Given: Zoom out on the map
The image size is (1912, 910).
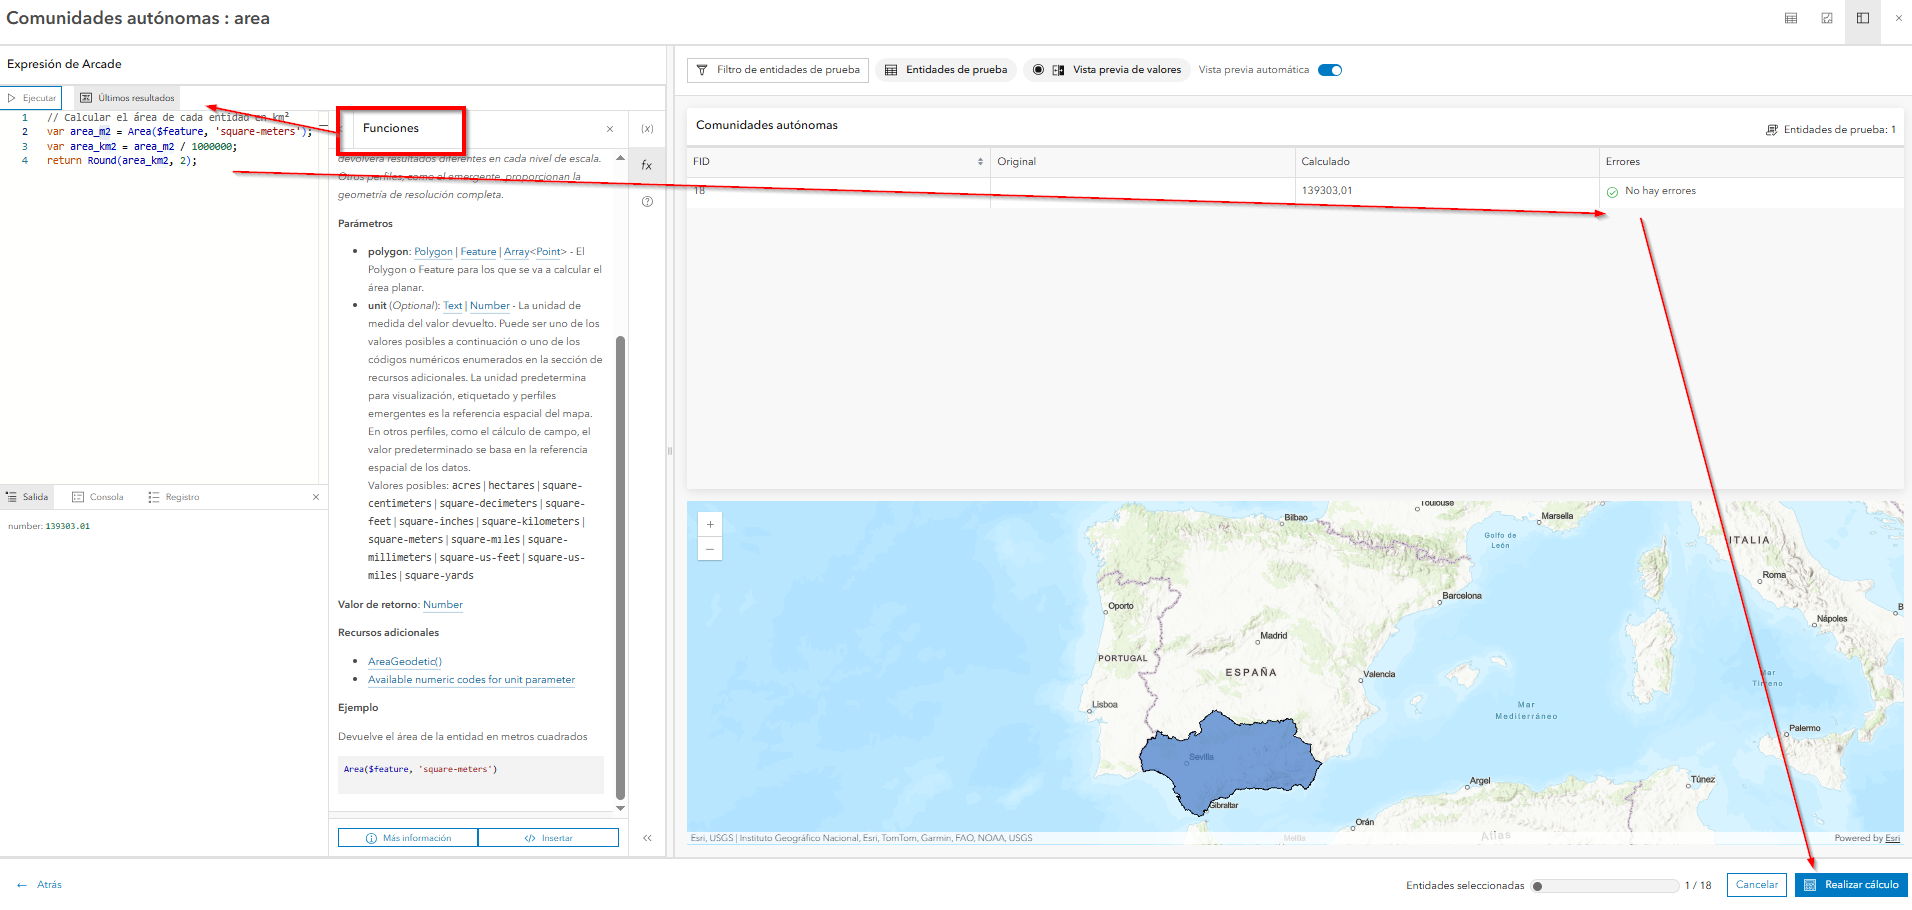Looking at the screenshot, I should 710,548.
